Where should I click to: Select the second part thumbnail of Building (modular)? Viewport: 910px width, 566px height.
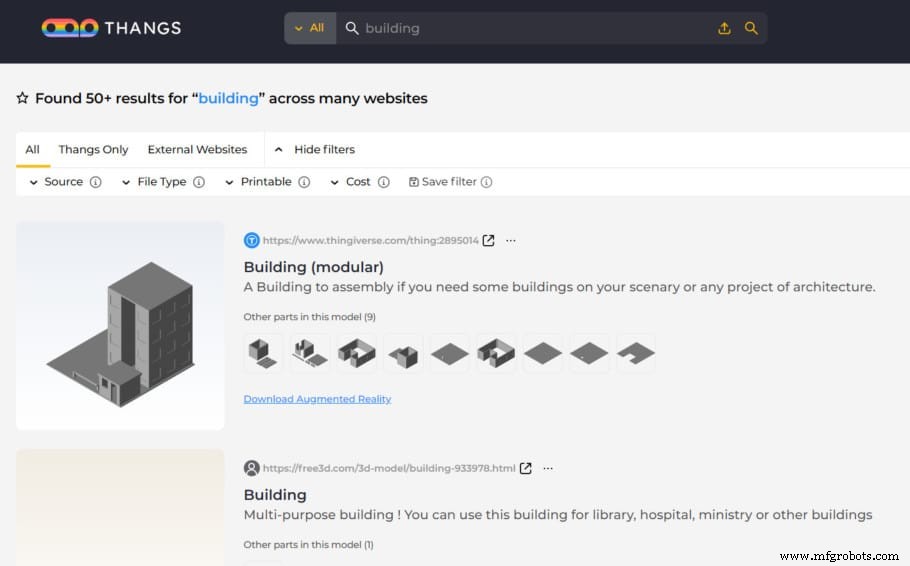click(309, 353)
